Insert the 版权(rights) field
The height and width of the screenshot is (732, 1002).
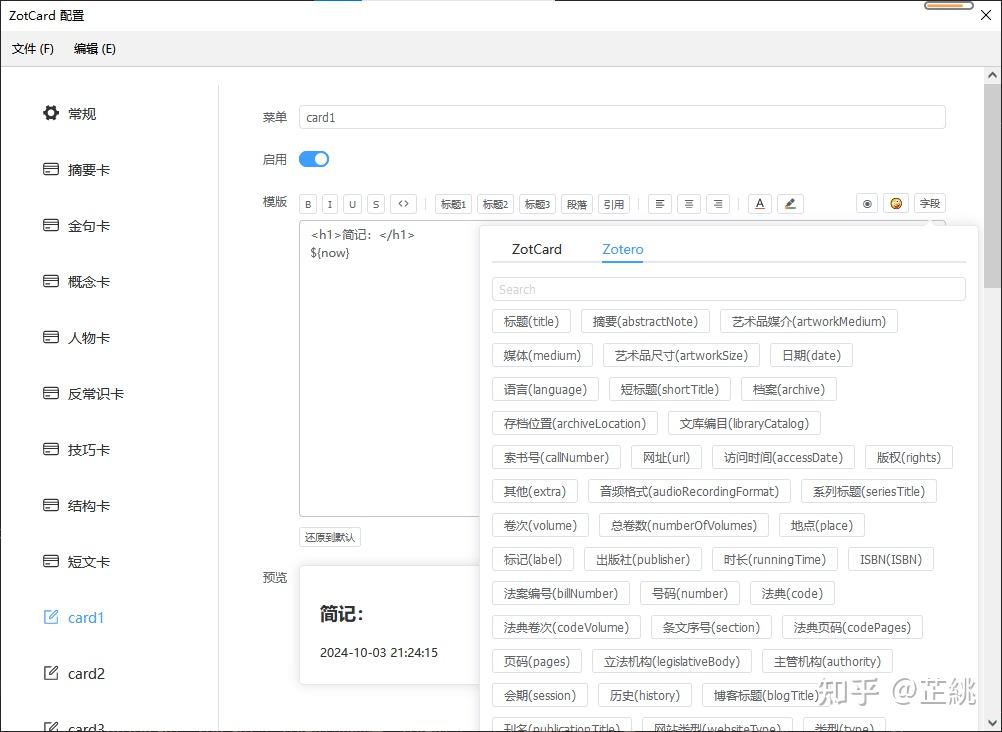point(909,458)
